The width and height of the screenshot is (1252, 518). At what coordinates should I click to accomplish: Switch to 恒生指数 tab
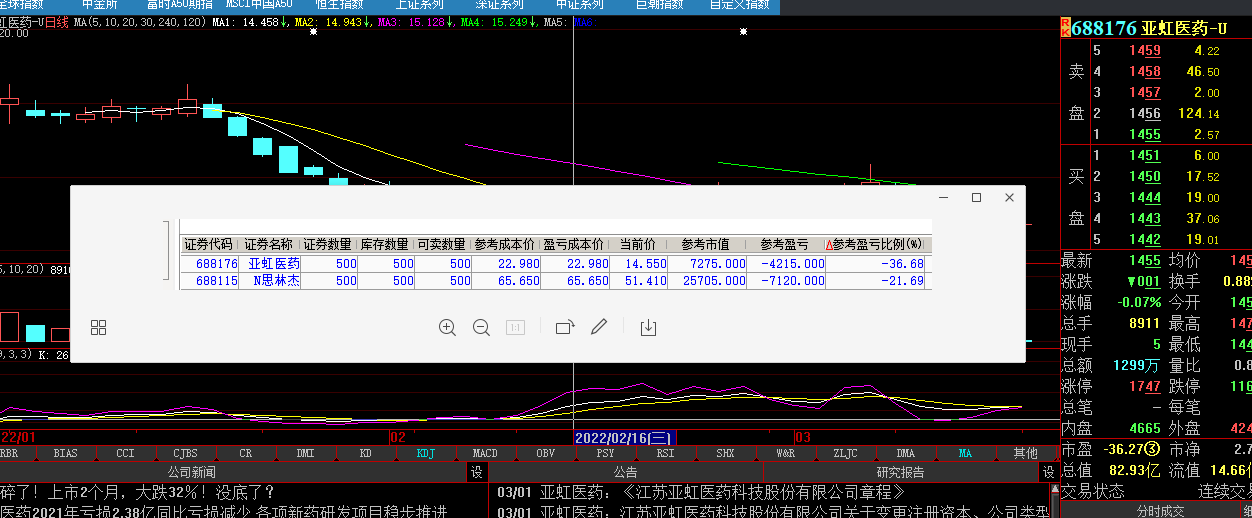[x=339, y=5]
